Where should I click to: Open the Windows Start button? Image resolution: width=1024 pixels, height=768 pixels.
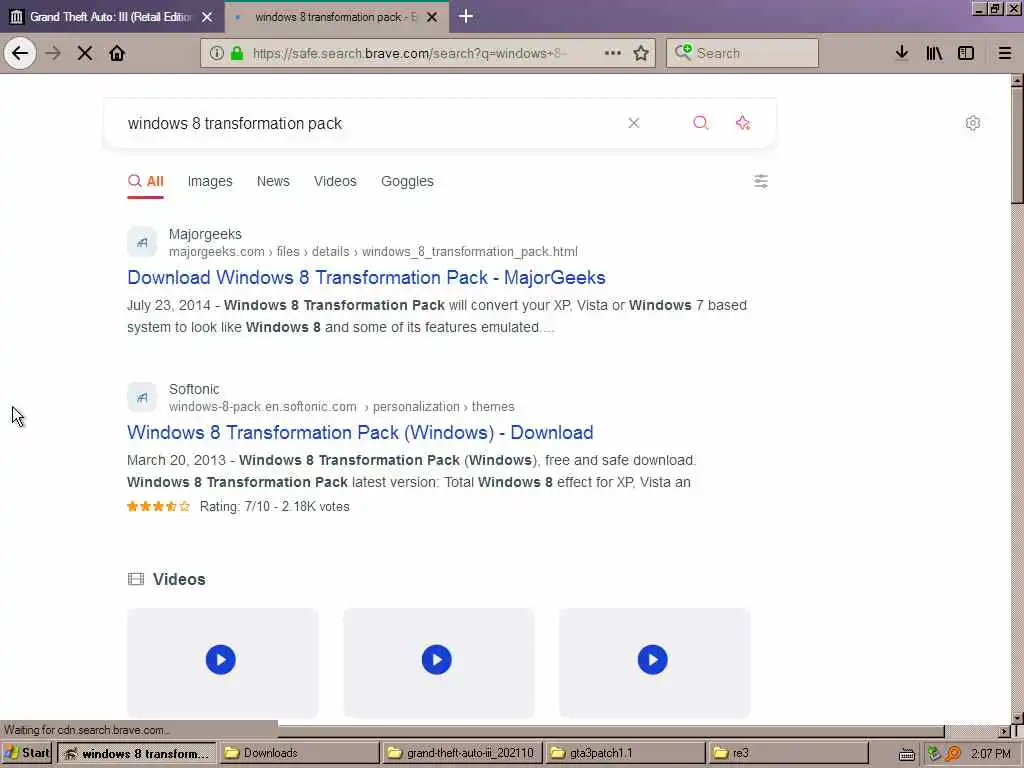[27, 752]
